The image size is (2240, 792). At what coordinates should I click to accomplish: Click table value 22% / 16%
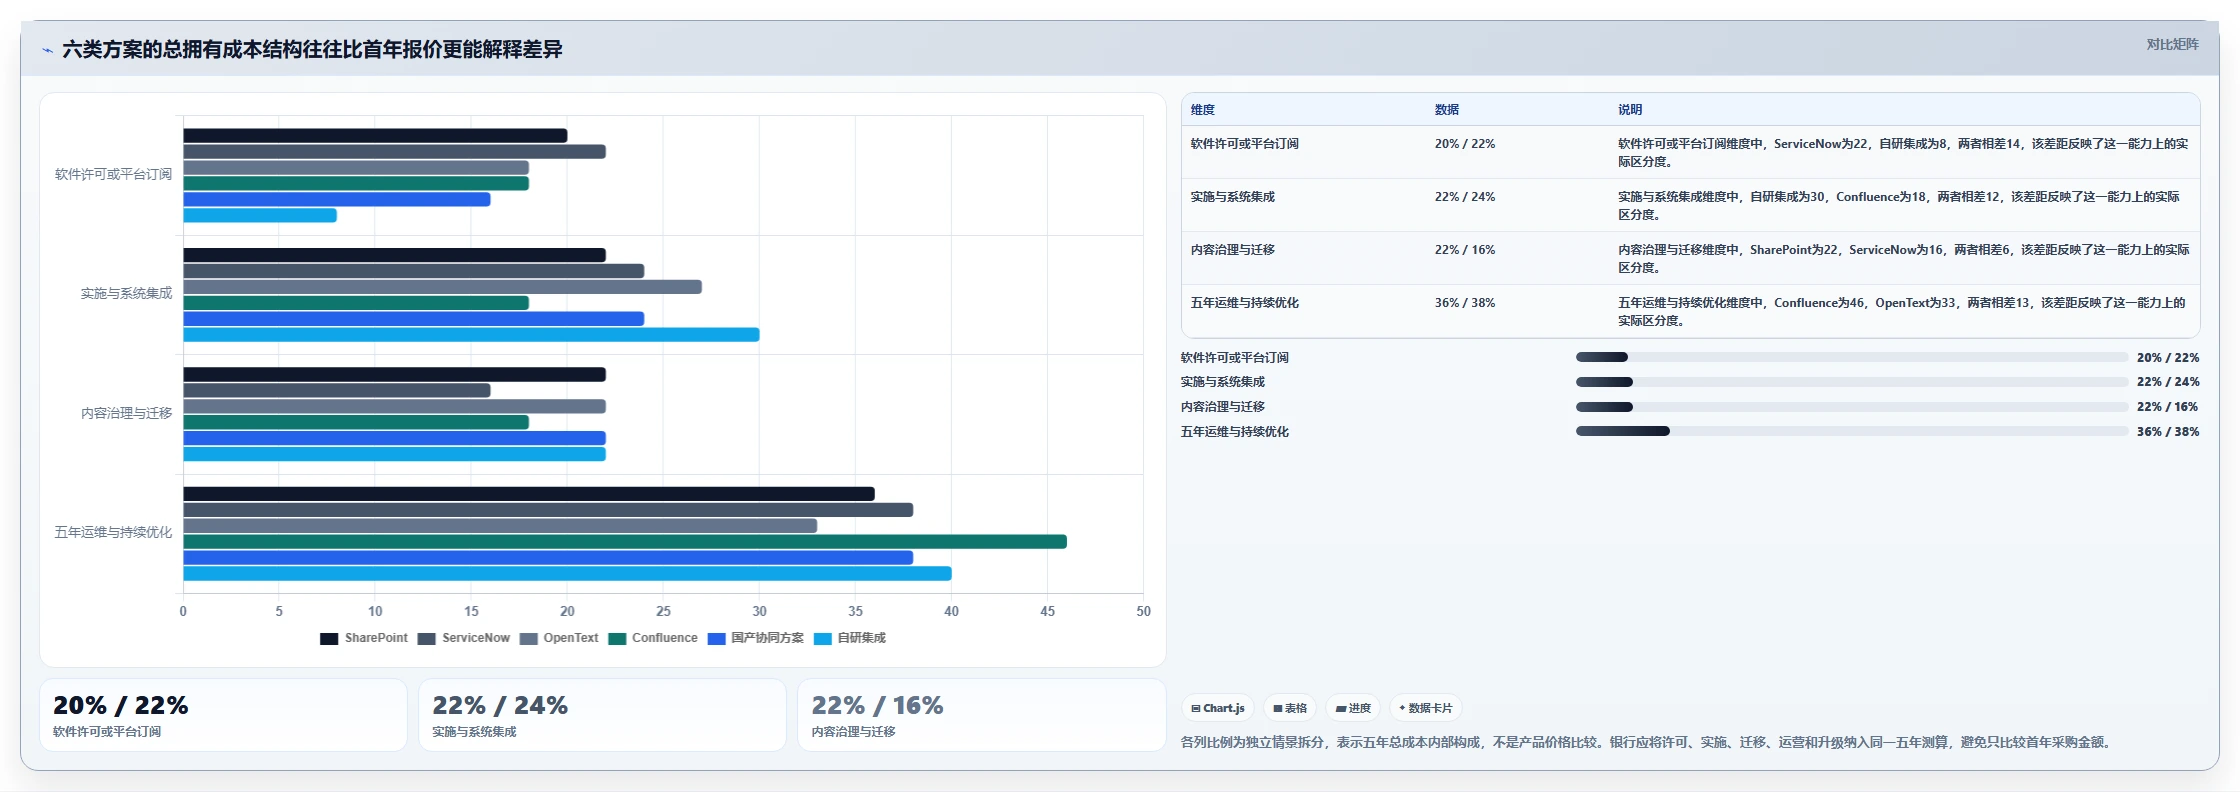[1465, 250]
